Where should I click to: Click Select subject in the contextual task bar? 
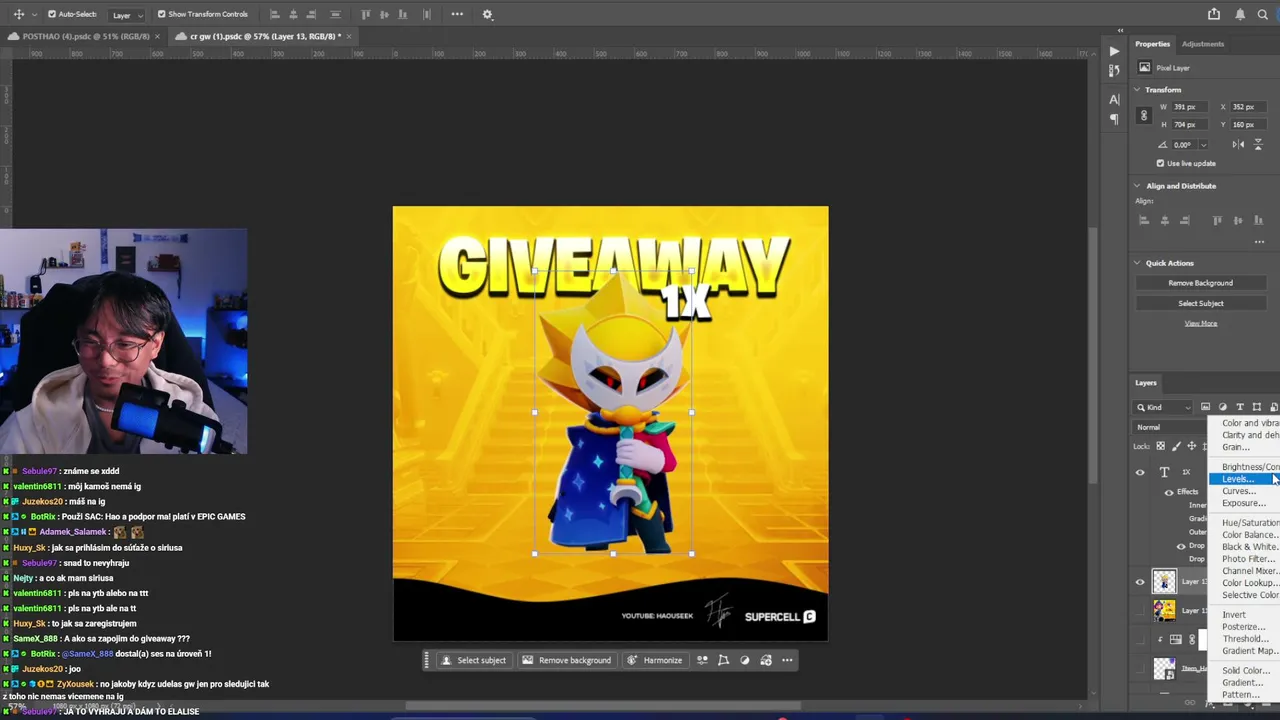(x=473, y=660)
